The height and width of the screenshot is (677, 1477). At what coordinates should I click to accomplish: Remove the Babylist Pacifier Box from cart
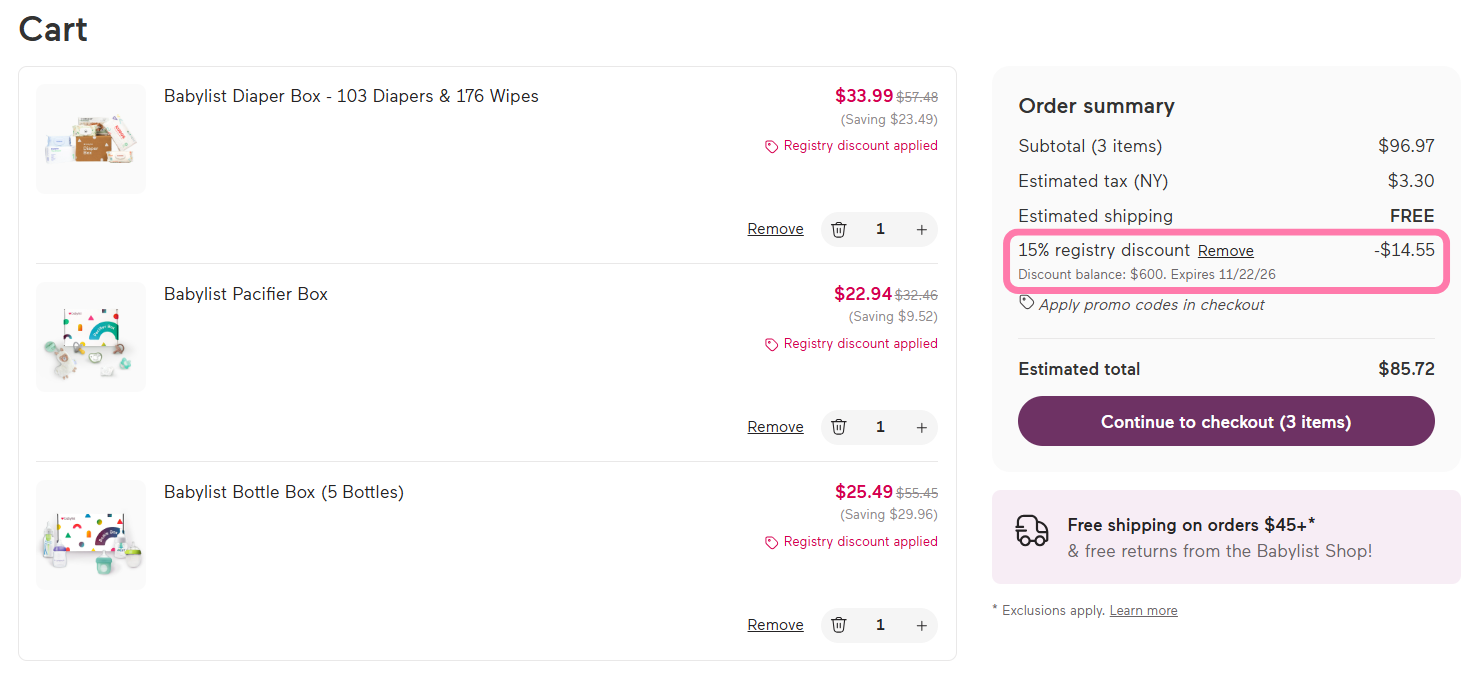coord(775,427)
